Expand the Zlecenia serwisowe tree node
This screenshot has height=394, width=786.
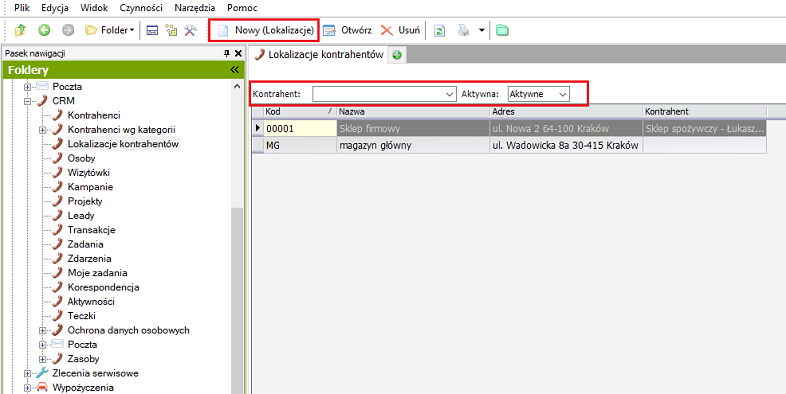coord(28,373)
